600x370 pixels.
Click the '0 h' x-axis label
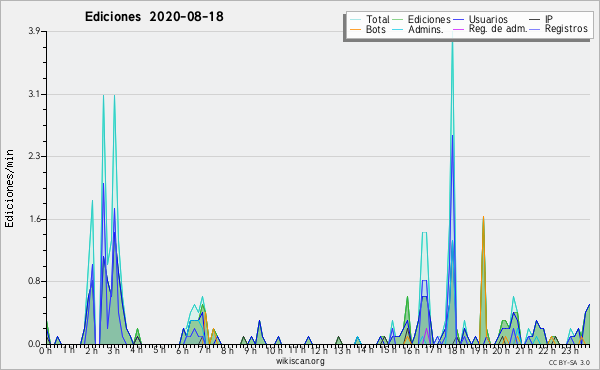pos(46,351)
